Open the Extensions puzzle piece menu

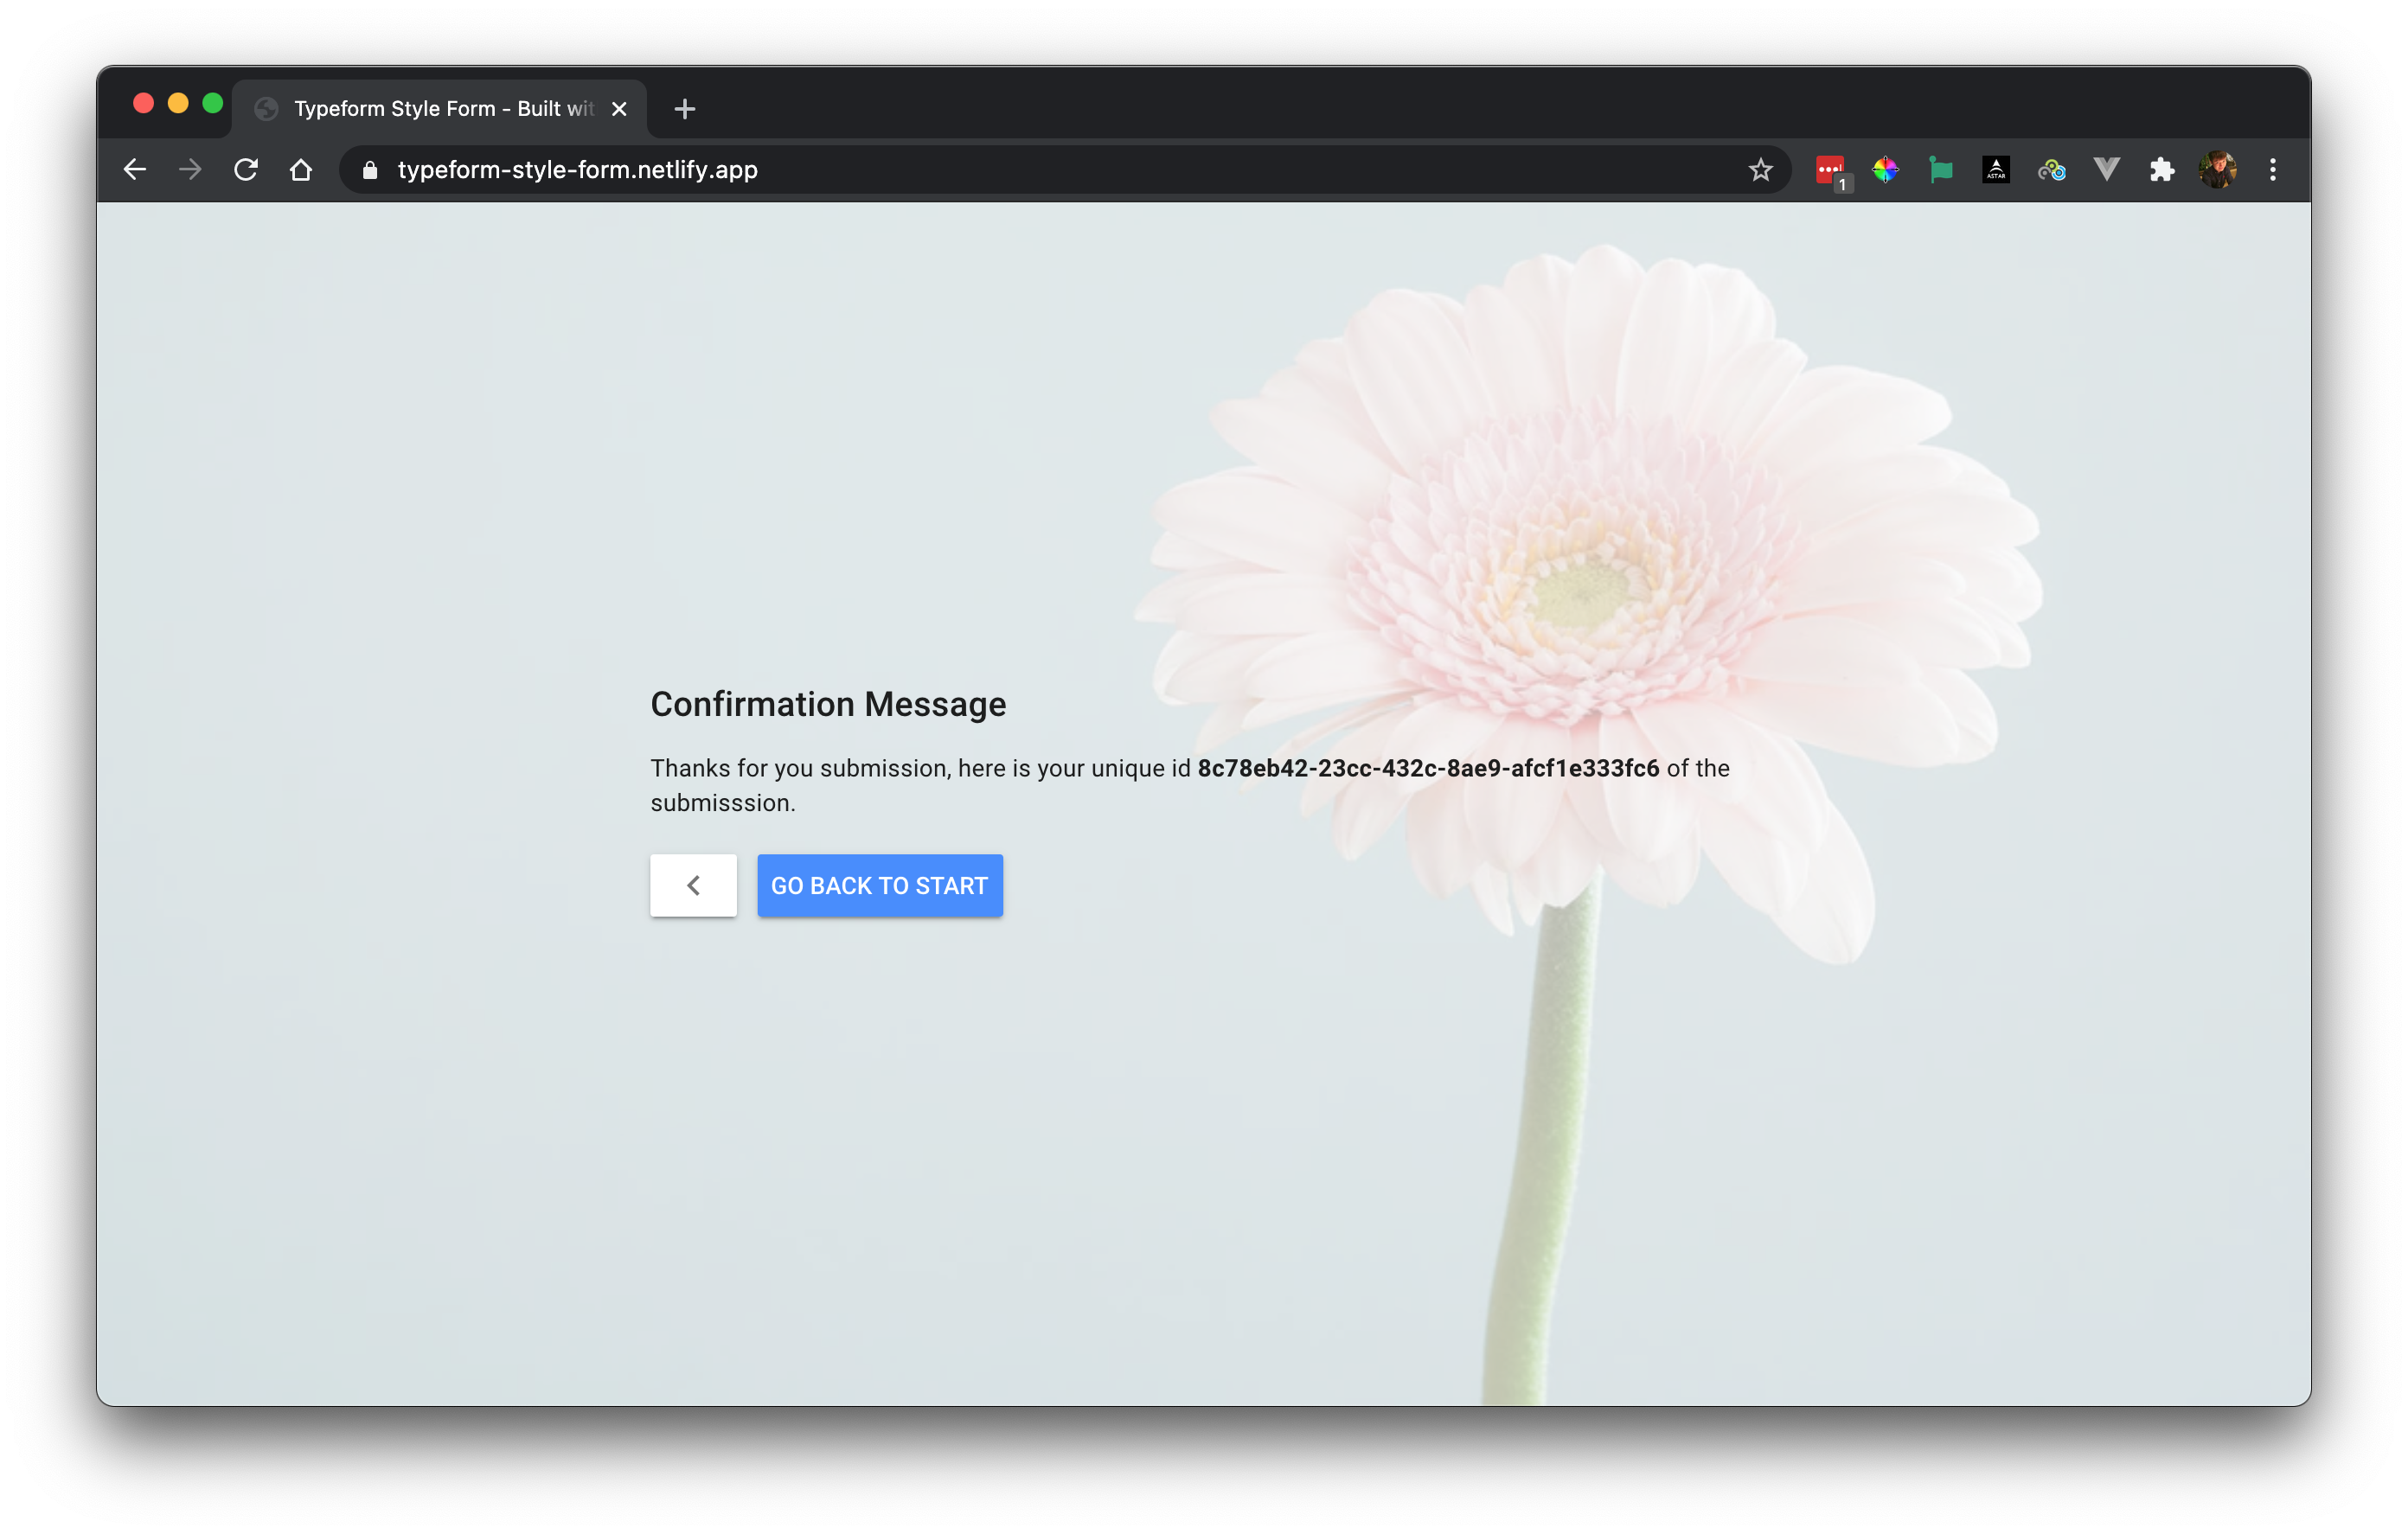click(2162, 170)
